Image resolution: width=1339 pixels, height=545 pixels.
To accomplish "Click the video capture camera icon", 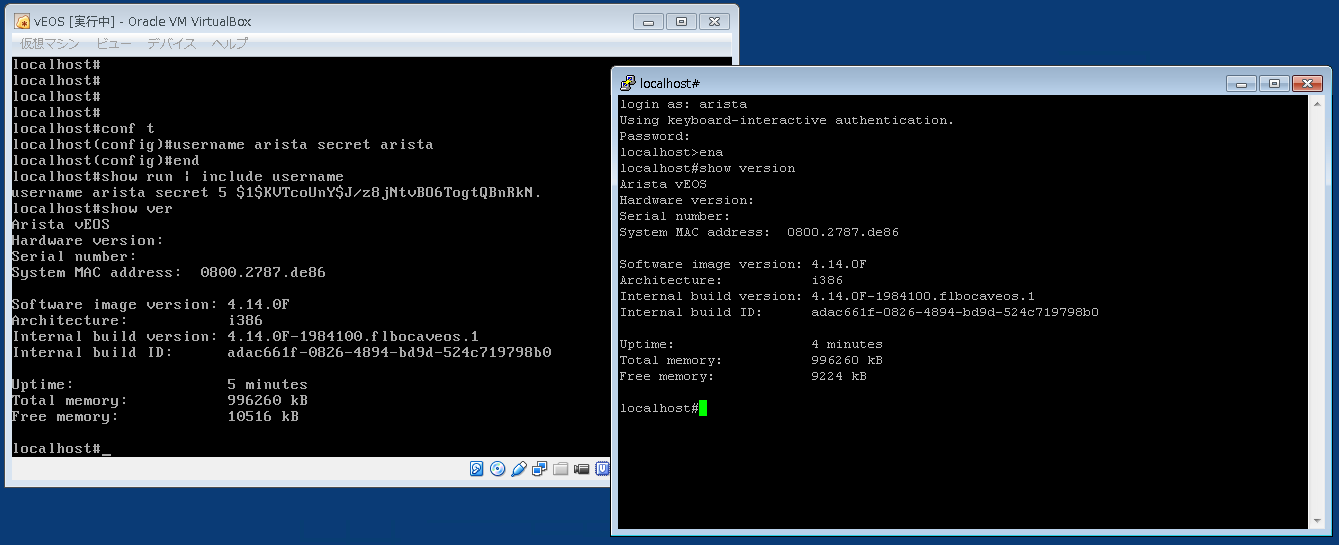I will click(x=581, y=468).
